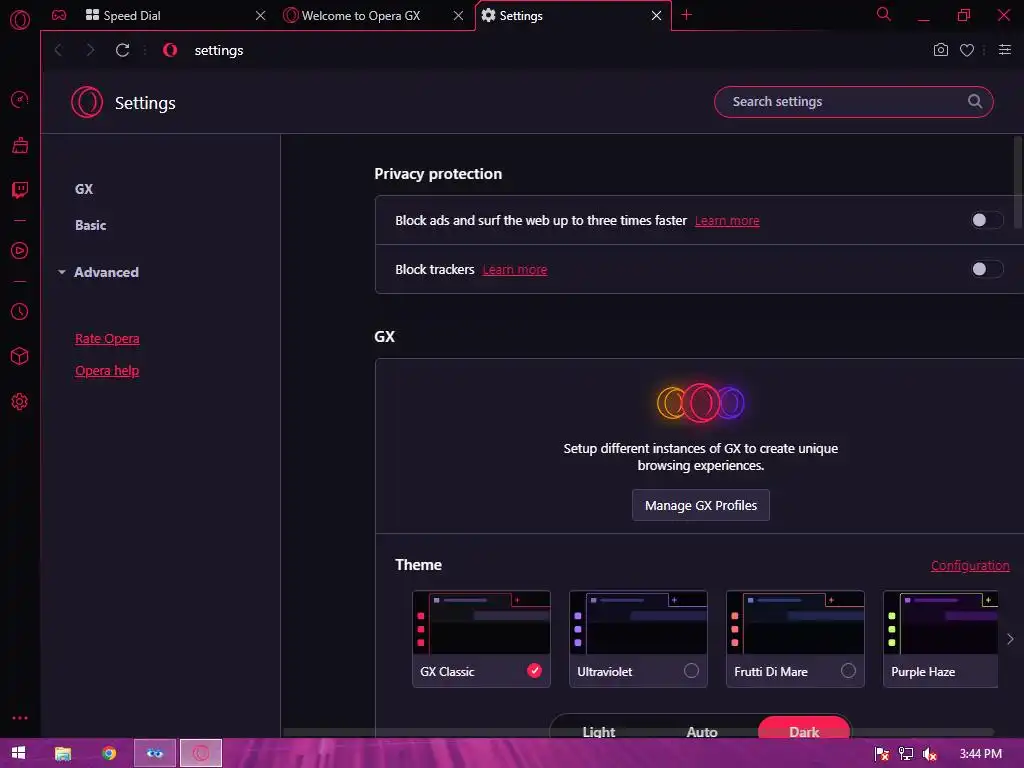Switch to Light mode
This screenshot has height=768, width=1024.
(598, 732)
